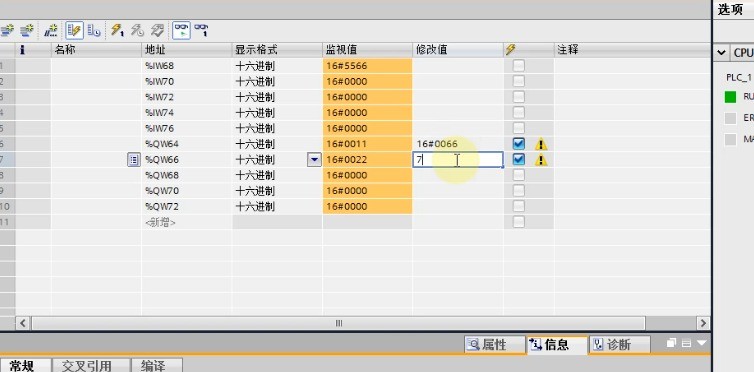Viewport: 754px width, 372px height.
Task: Collapse the CPU section chevron in the right panel
Action: (721, 53)
